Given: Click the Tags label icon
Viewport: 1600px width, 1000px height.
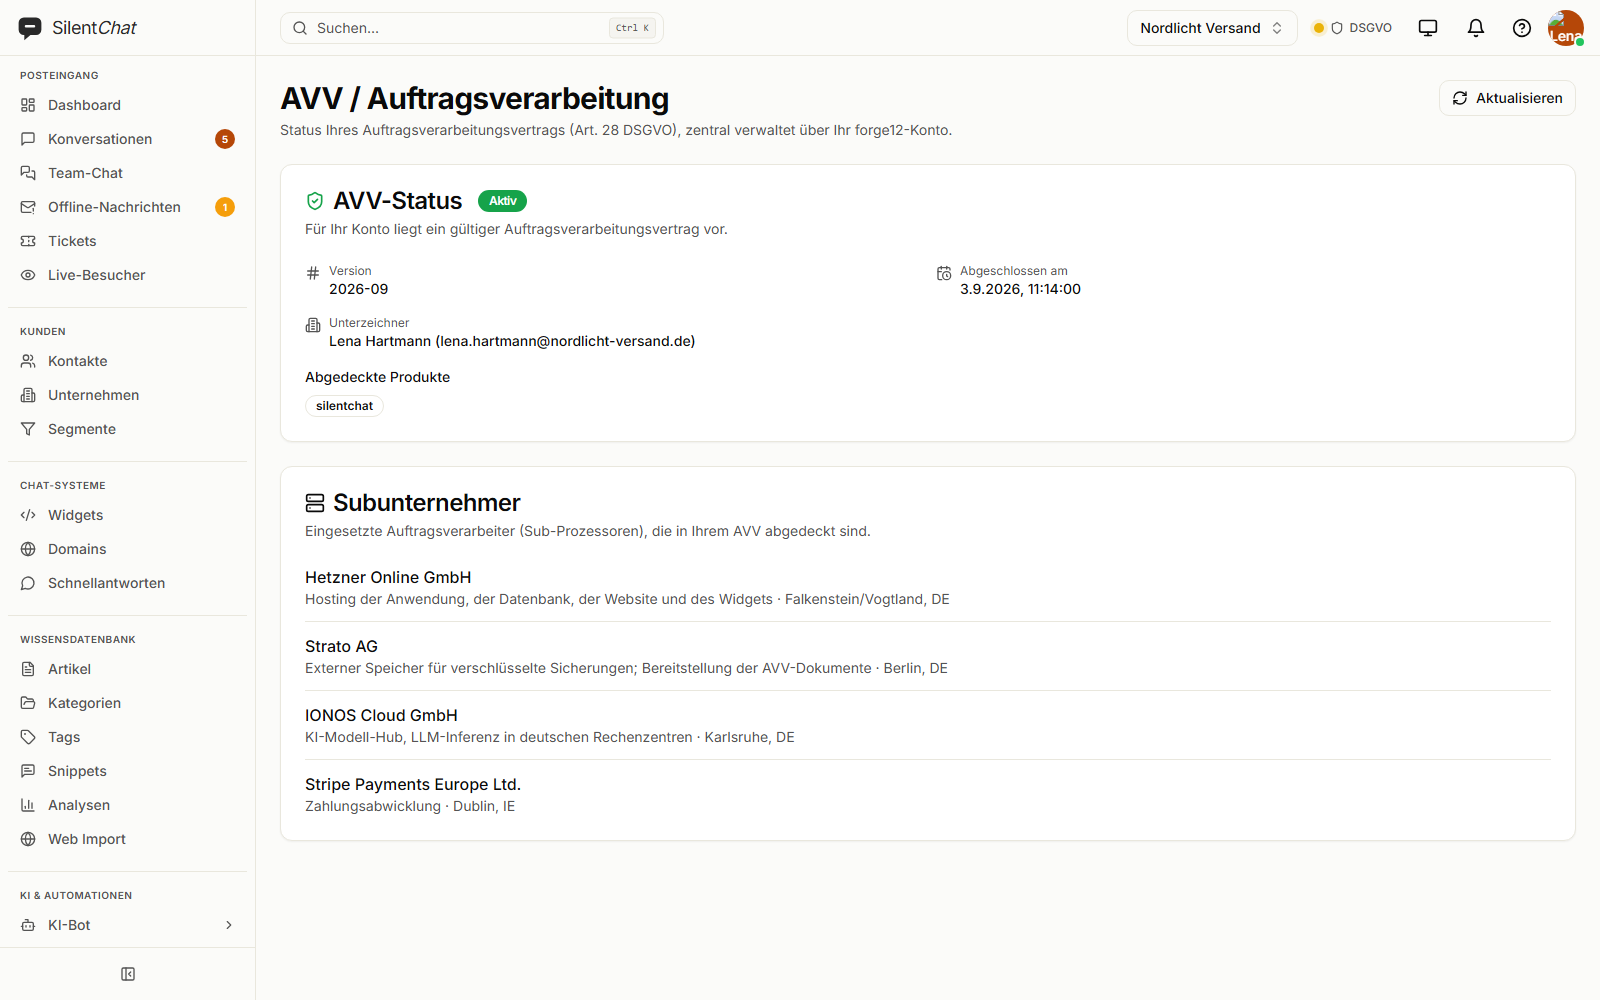Looking at the screenshot, I should [28, 737].
